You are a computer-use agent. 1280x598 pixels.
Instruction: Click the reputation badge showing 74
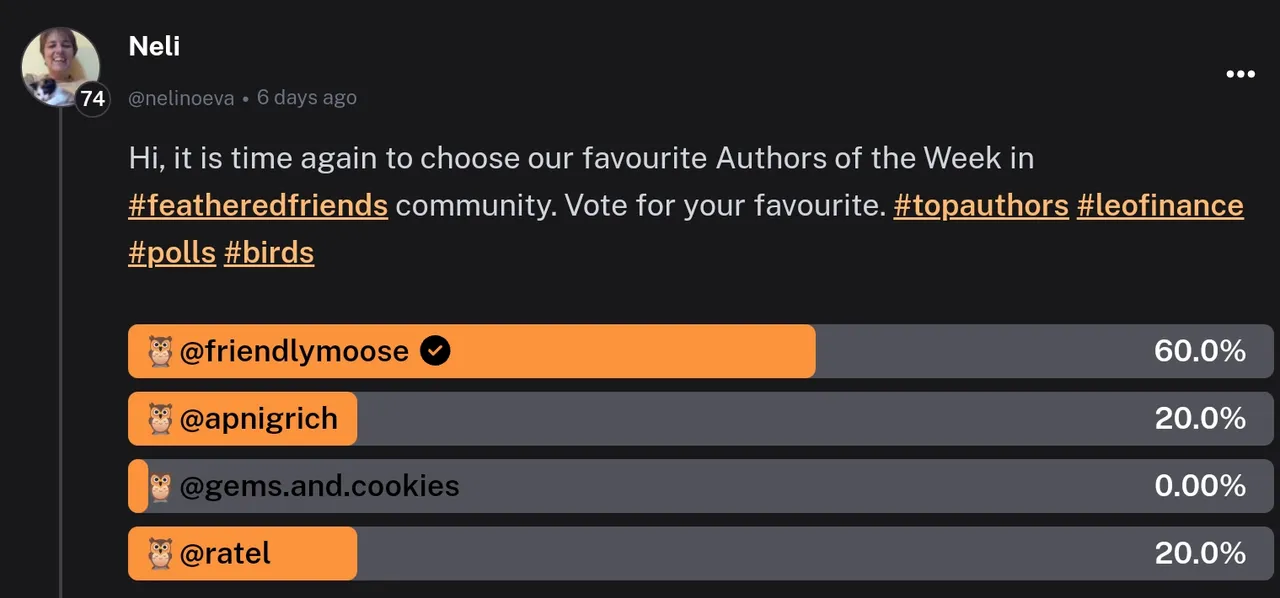(x=93, y=99)
